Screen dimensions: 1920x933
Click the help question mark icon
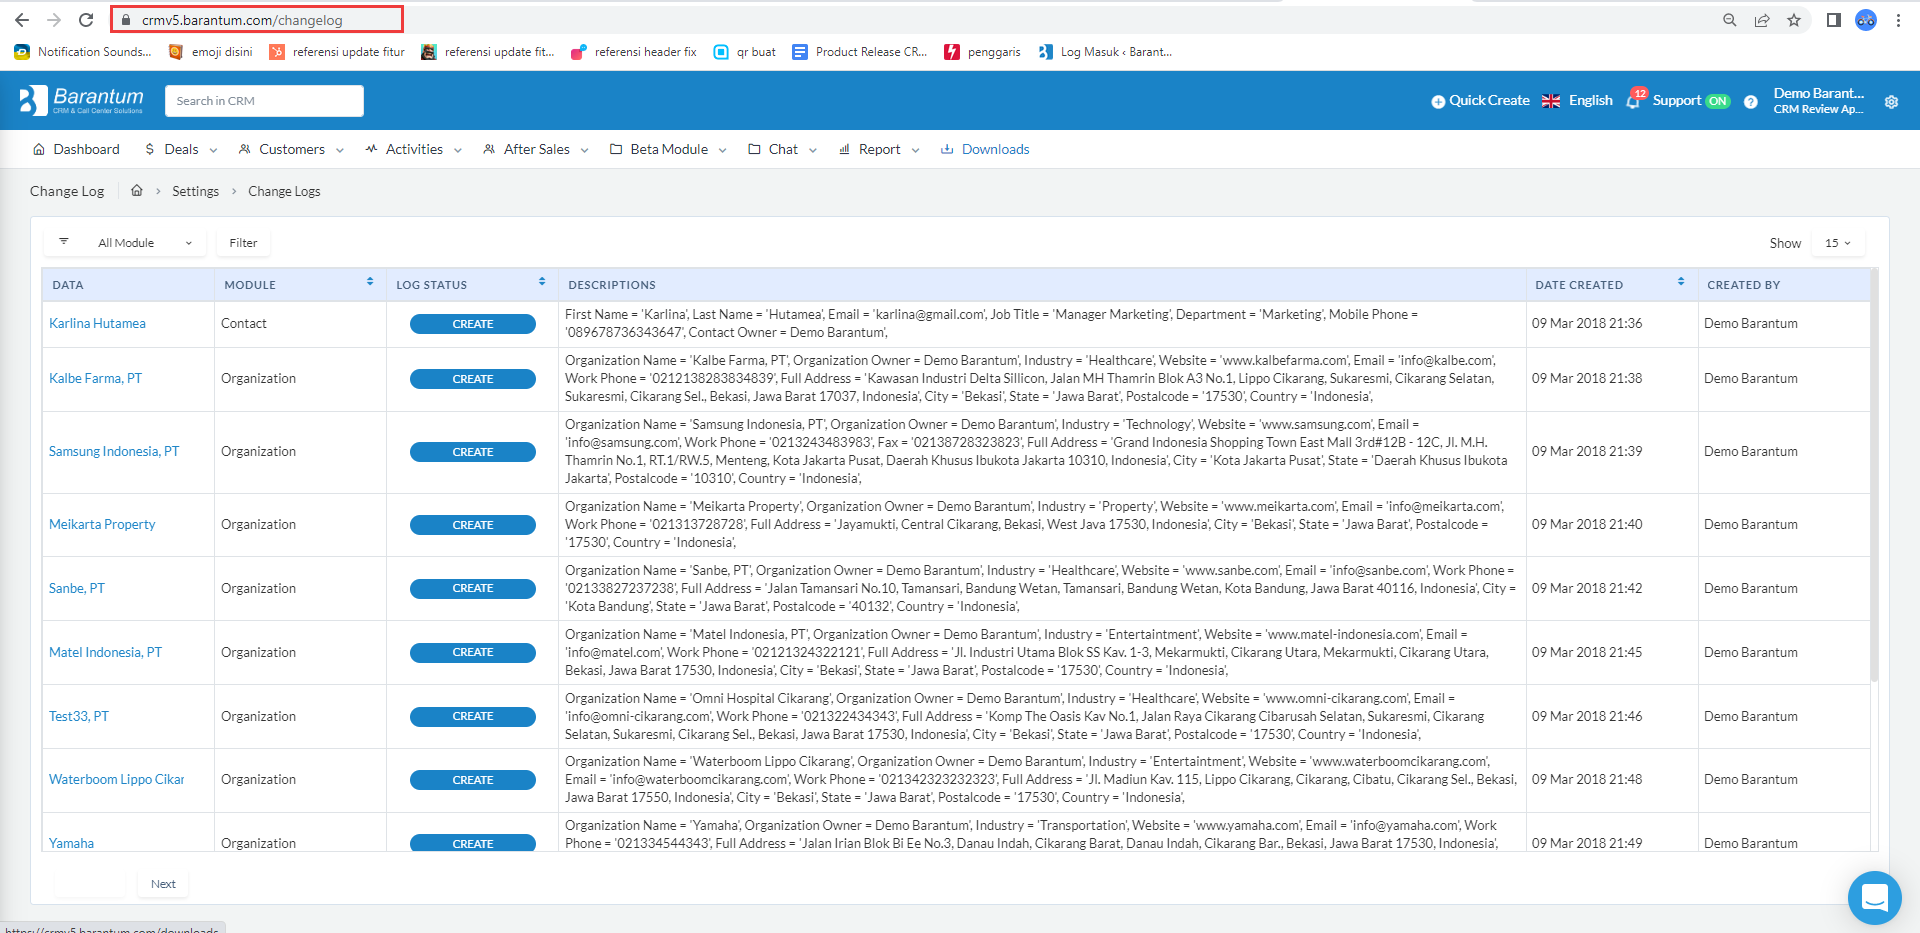1751,101
